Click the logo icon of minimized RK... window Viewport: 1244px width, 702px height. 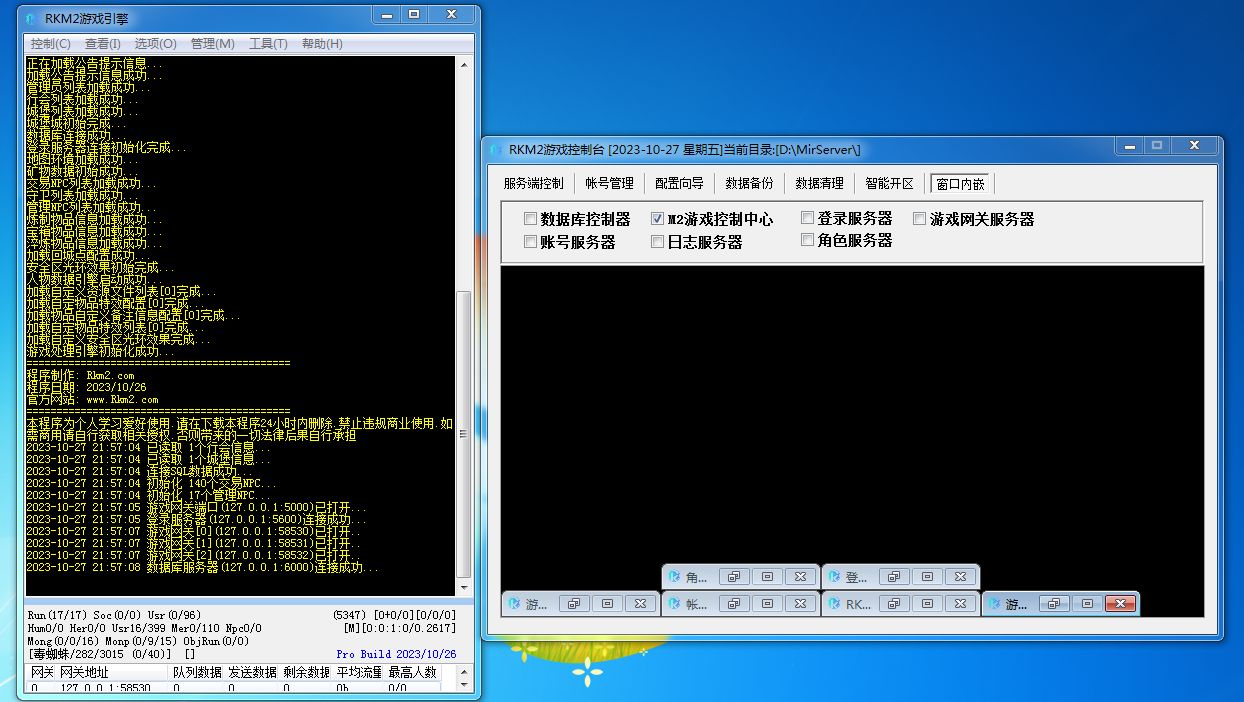(834, 604)
